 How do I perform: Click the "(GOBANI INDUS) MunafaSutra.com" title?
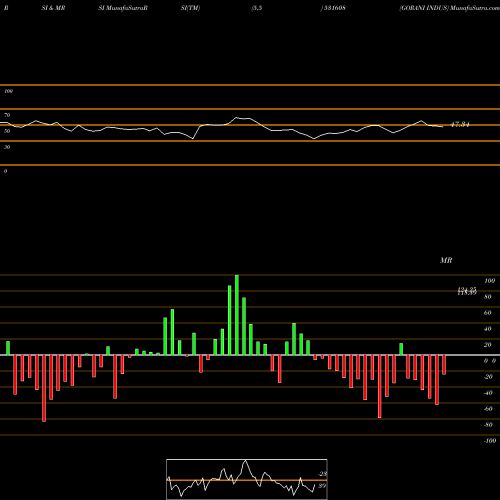[x=449, y=8]
